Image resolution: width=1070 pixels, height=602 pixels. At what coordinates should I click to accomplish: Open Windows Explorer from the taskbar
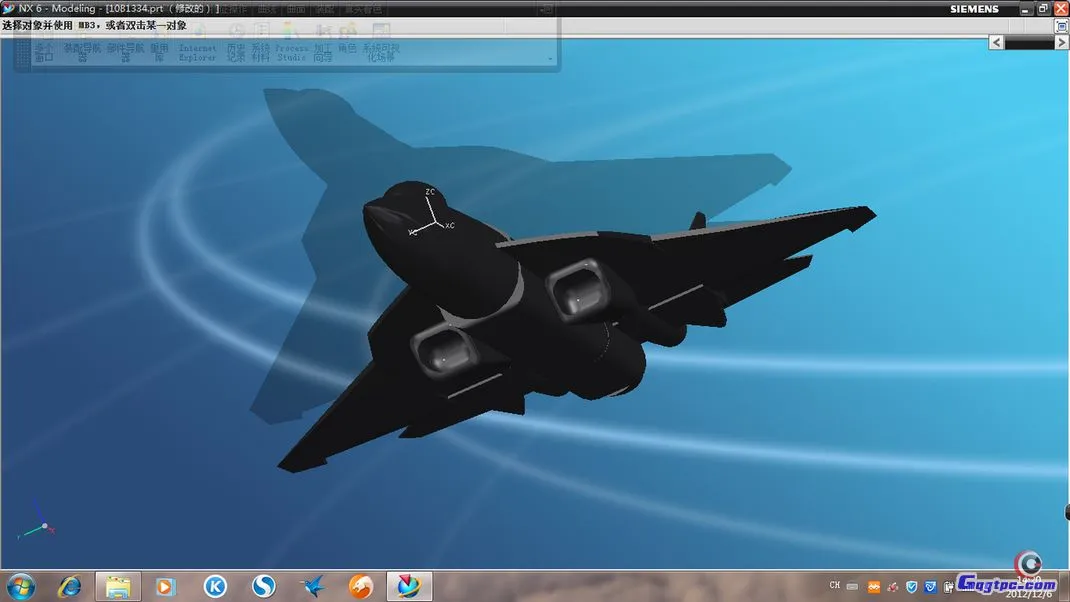(118, 586)
